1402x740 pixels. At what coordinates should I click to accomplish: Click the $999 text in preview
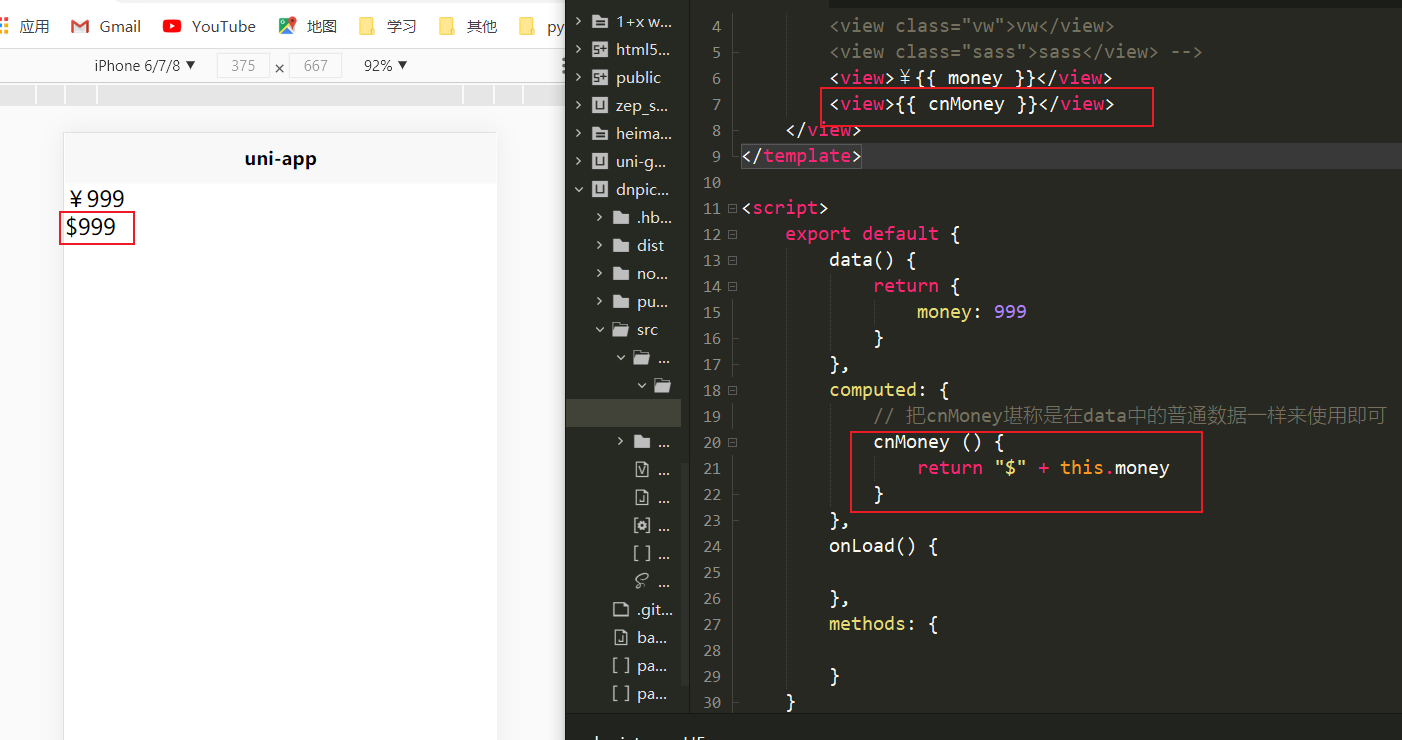(x=91, y=227)
